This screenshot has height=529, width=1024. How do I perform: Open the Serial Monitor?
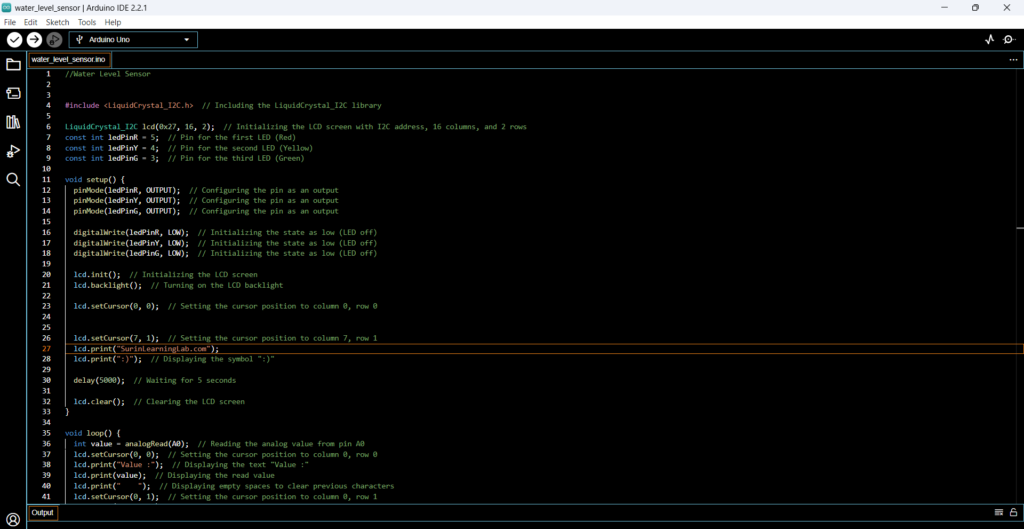tap(1010, 40)
